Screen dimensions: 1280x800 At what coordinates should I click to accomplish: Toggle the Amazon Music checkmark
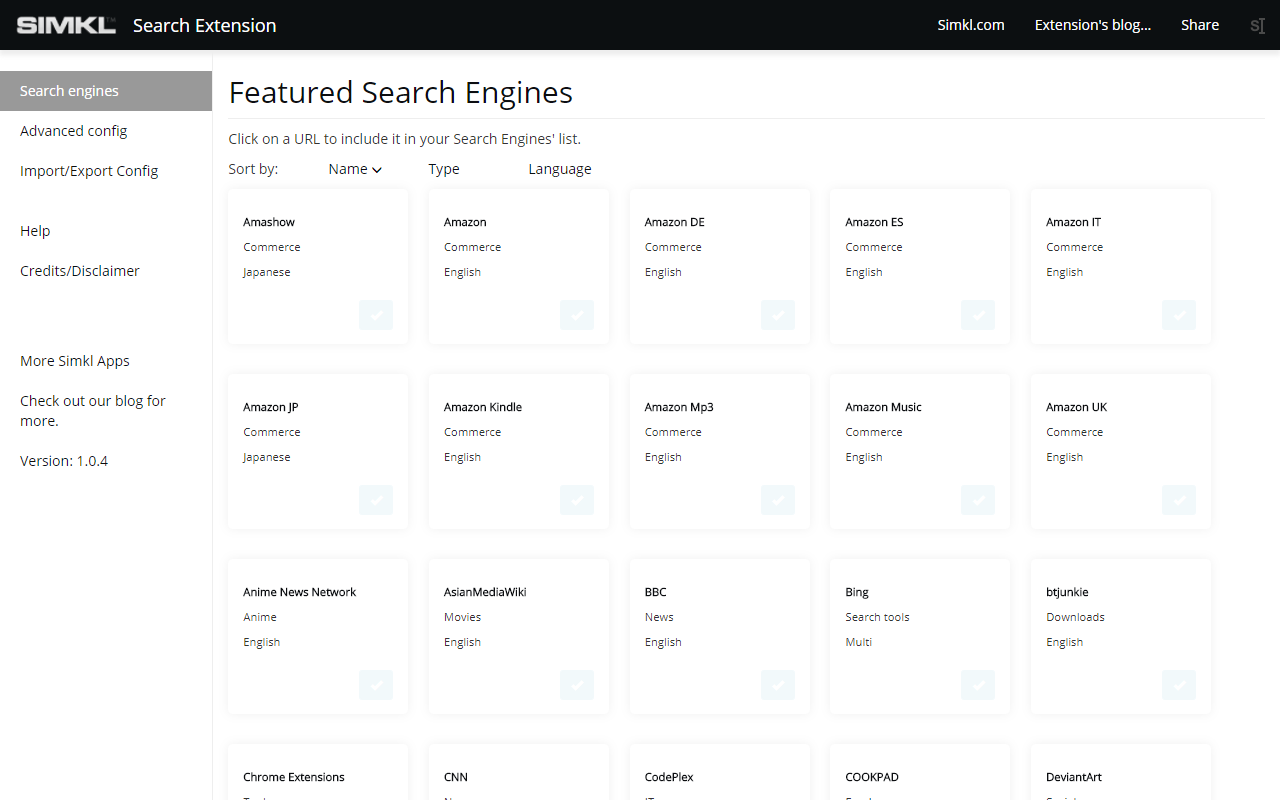978,500
